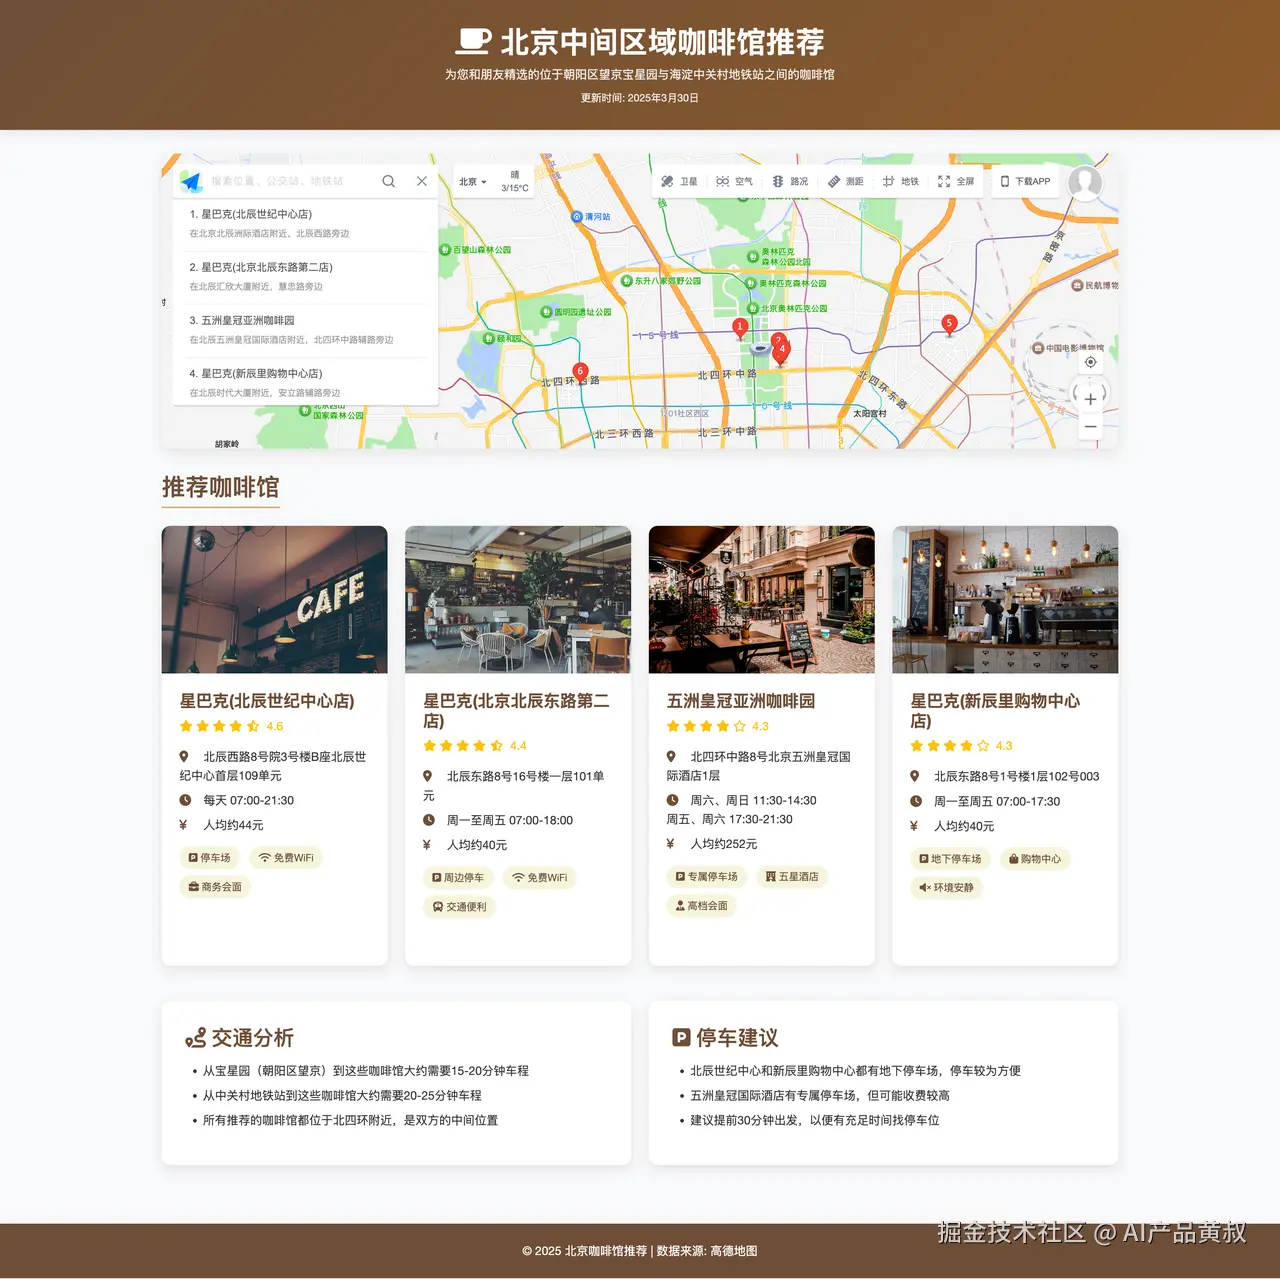This screenshot has width=1280, height=1279.
Task: Click the hours text 每天 07:00-21:30
Action: point(249,801)
